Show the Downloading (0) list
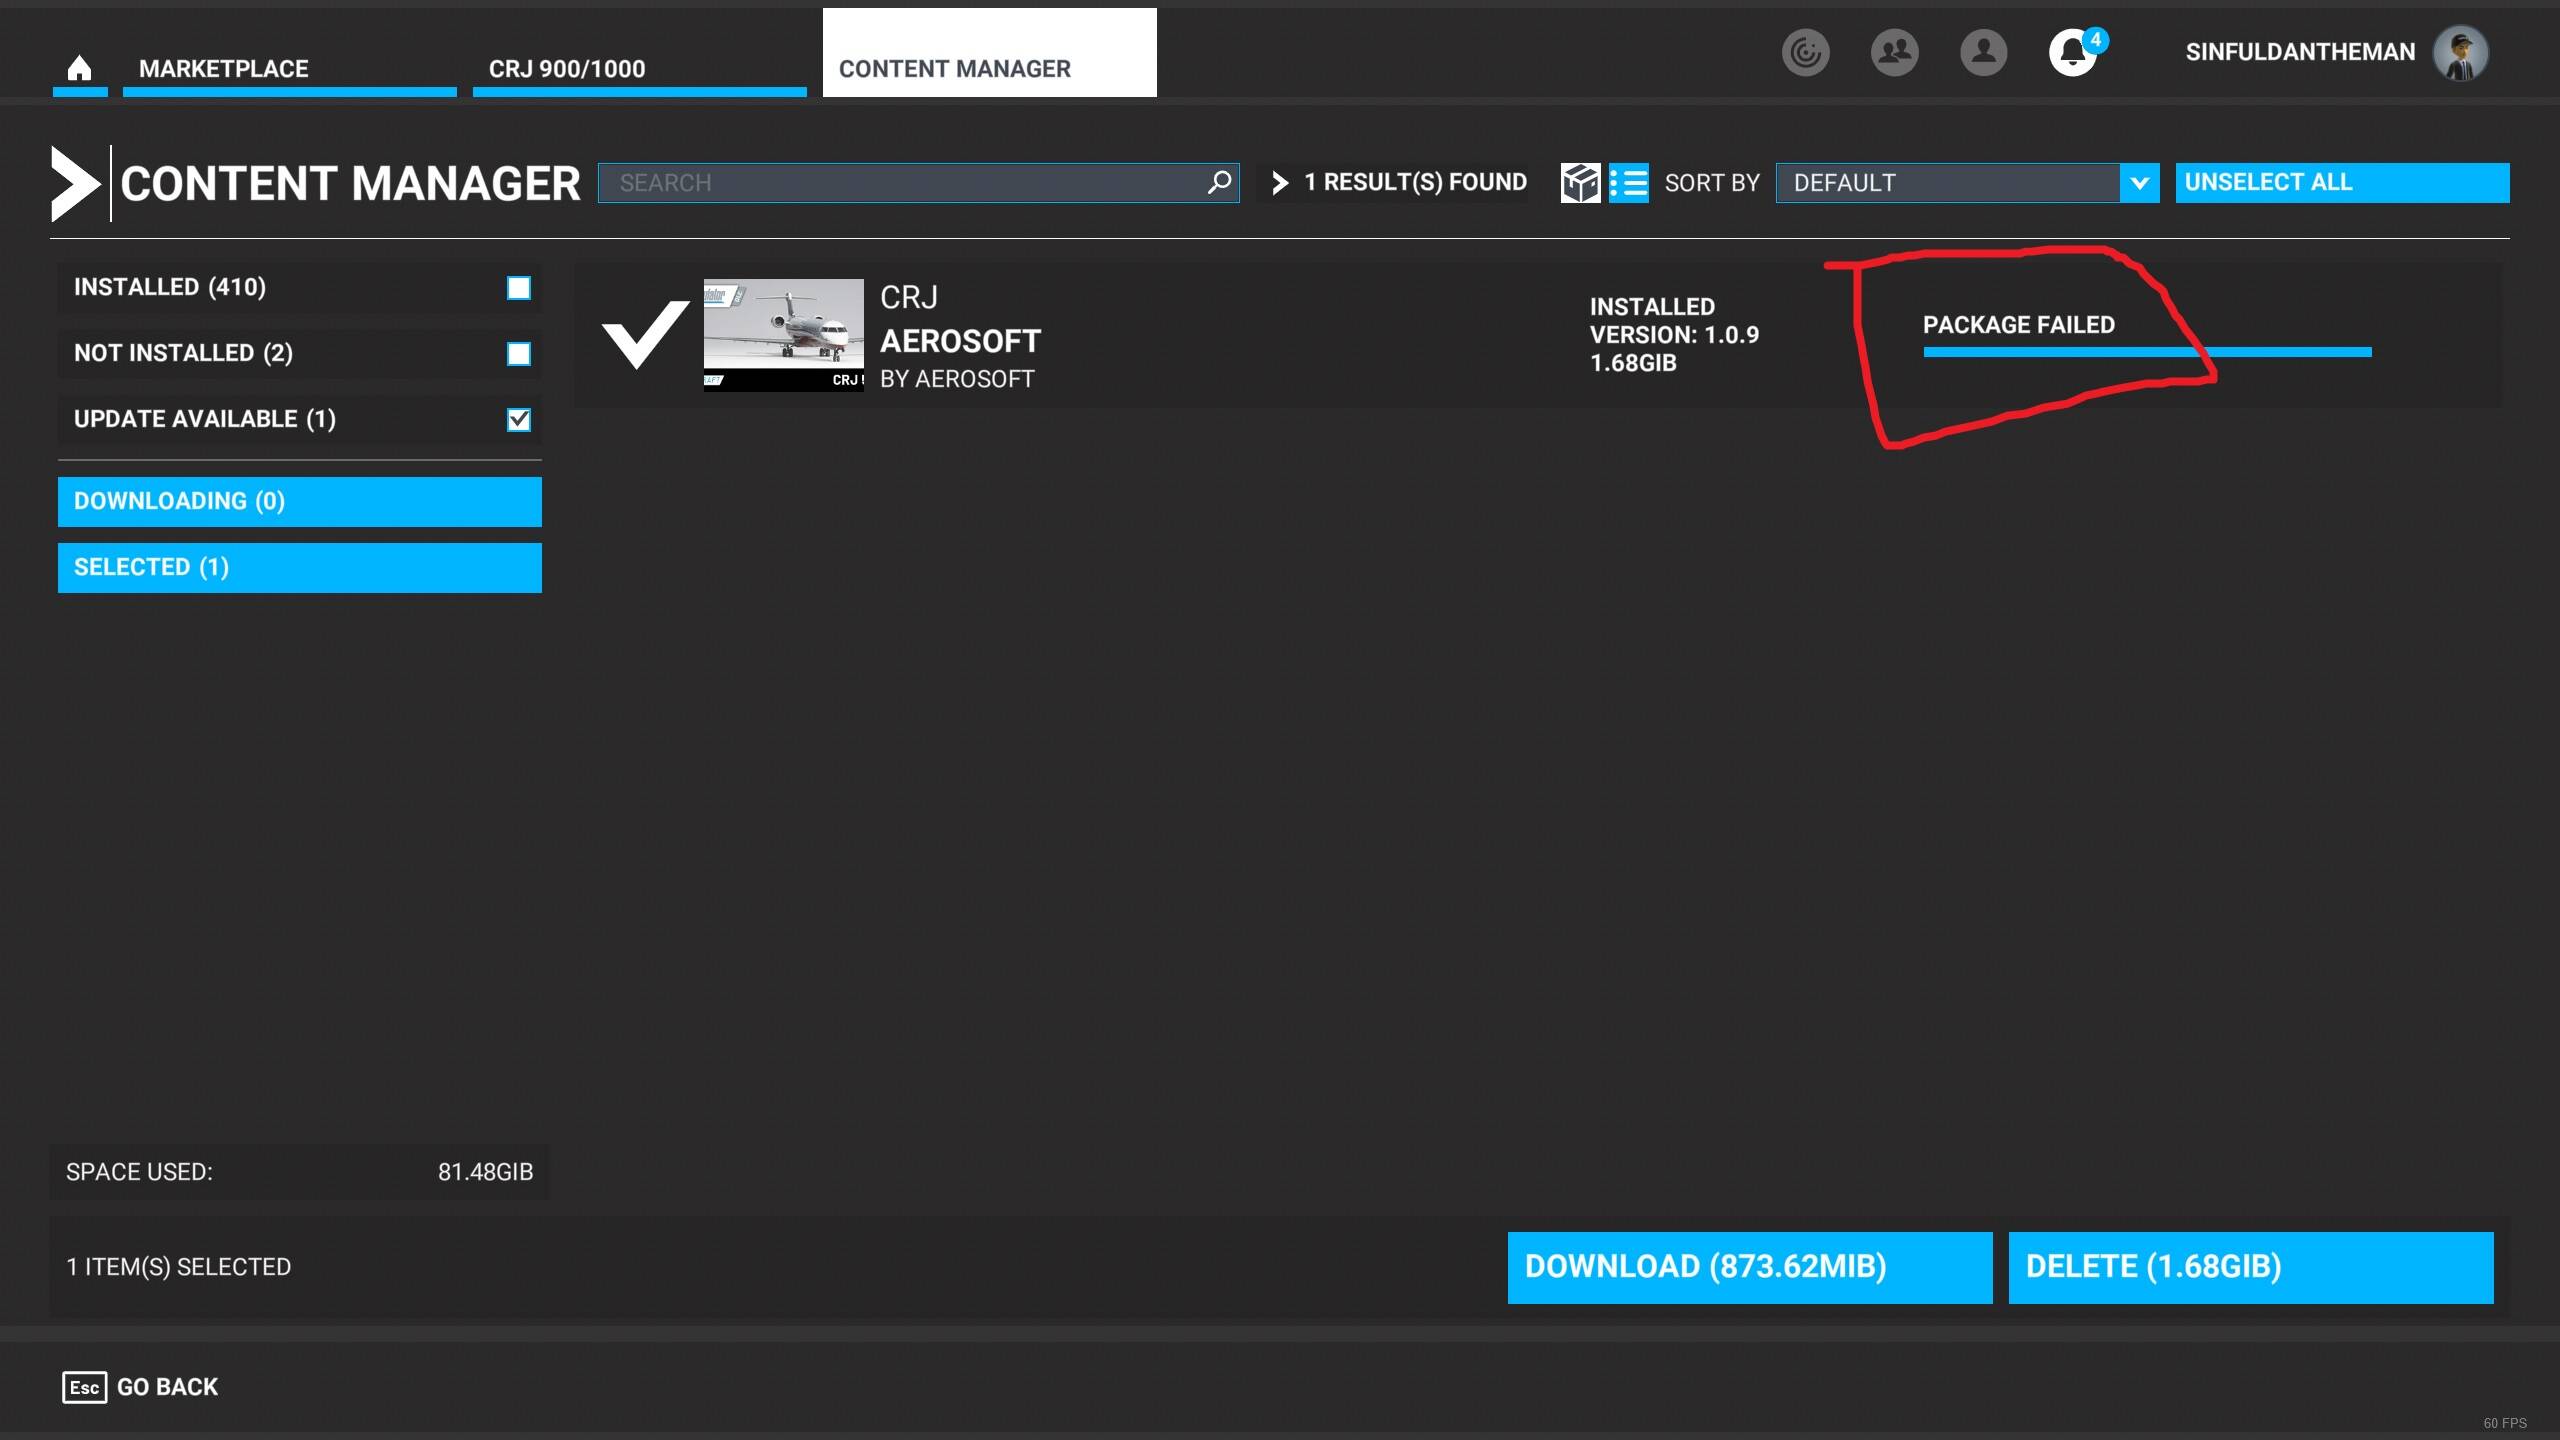 pyautogui.click(x=300, y=501)
